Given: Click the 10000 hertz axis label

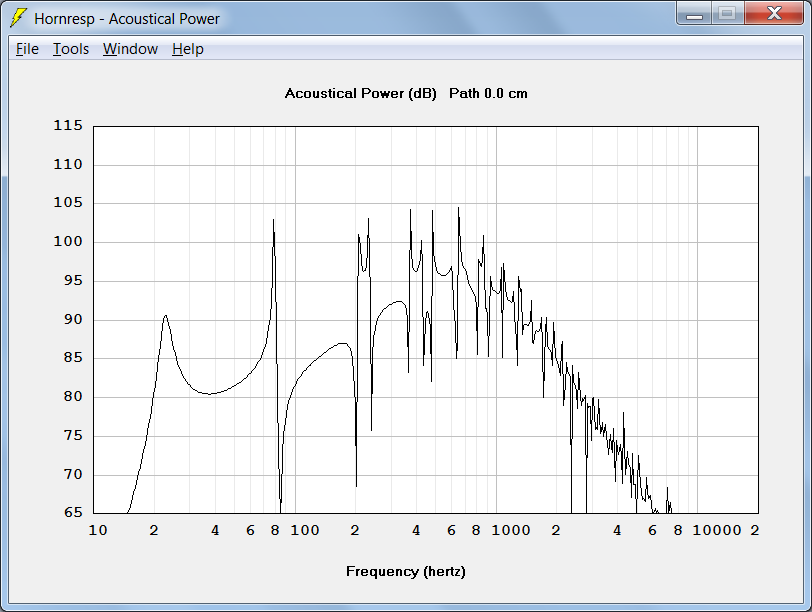Looking at the screenshot, I should (717, 530).
